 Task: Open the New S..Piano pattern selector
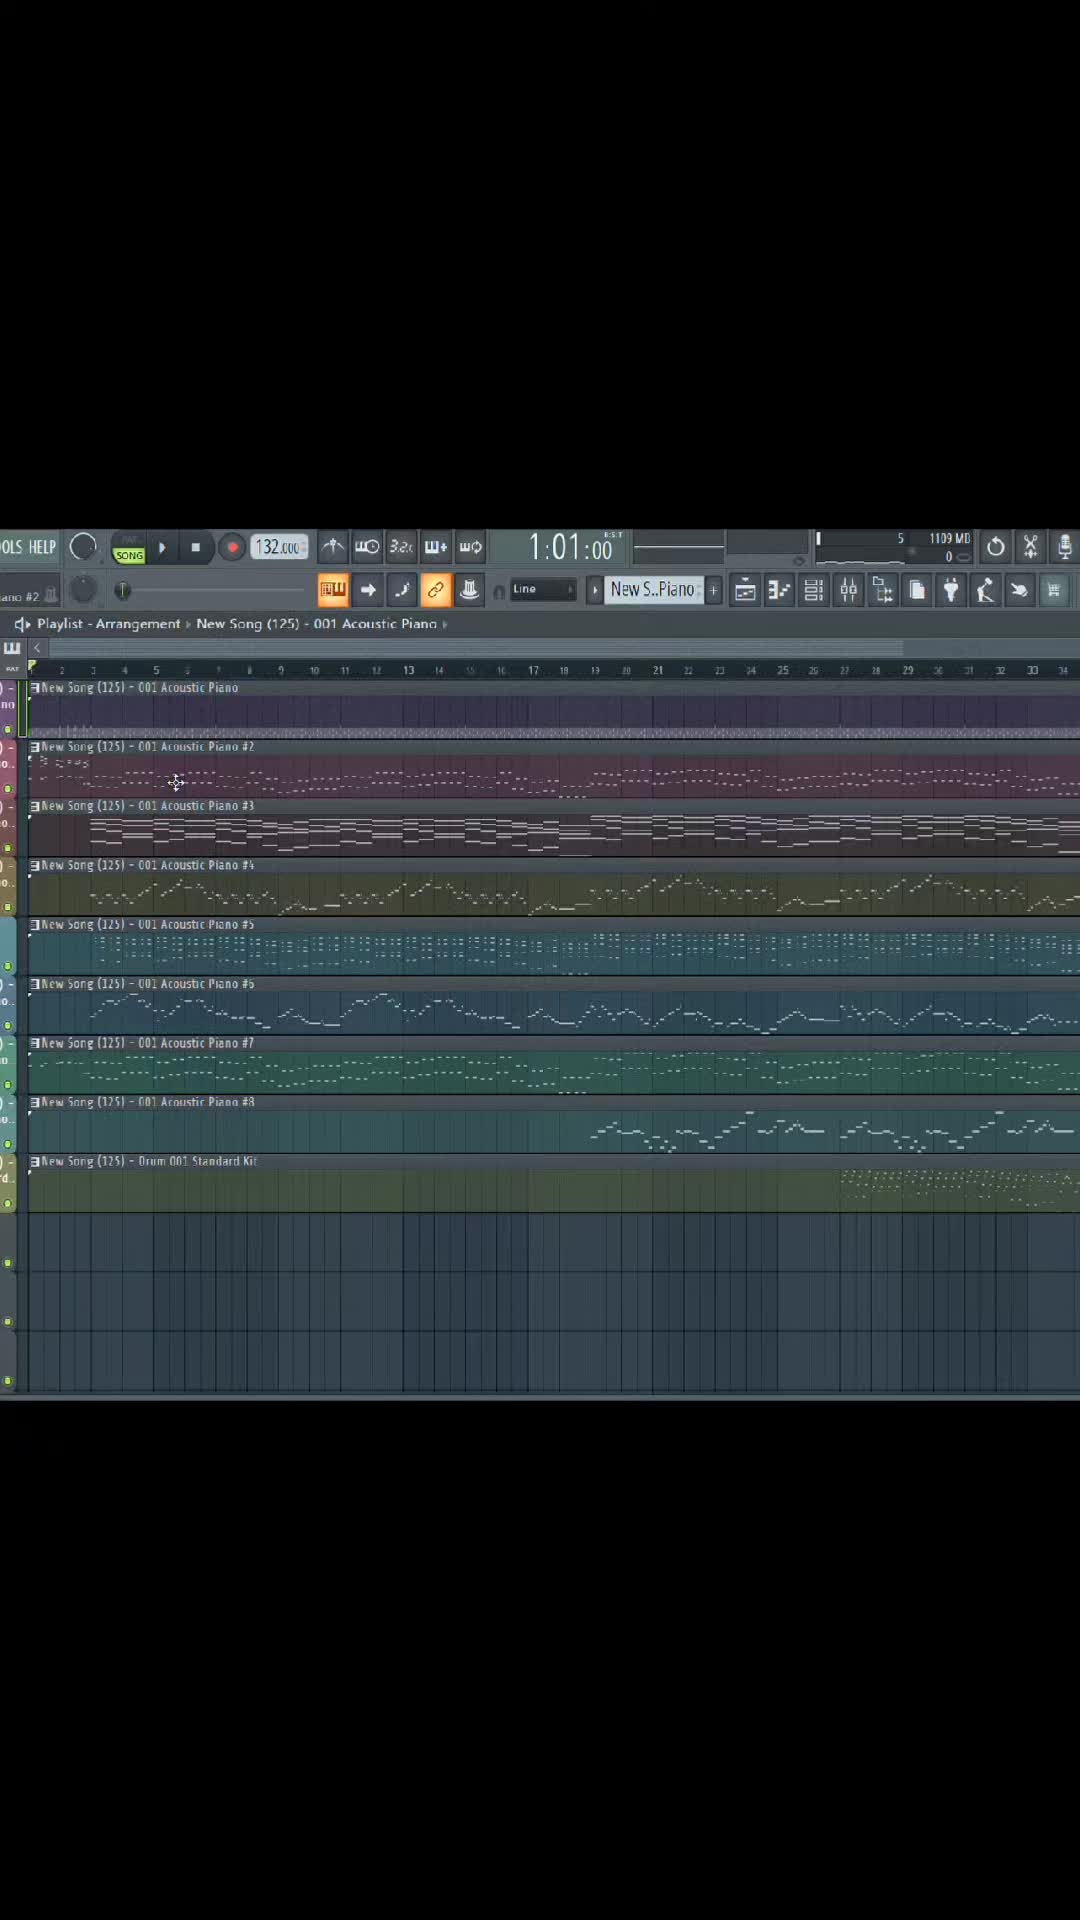pyautogui.click(x=653, y=590)
